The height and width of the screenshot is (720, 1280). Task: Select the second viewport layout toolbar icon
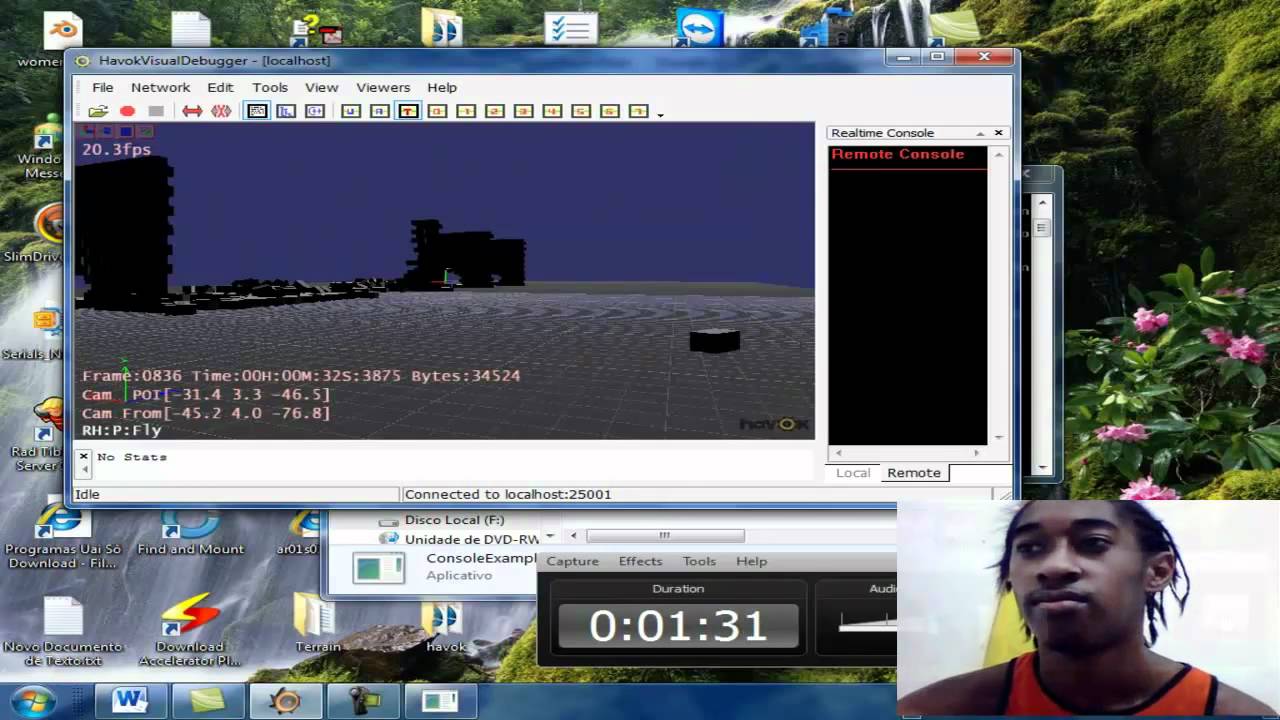point(286,111)
